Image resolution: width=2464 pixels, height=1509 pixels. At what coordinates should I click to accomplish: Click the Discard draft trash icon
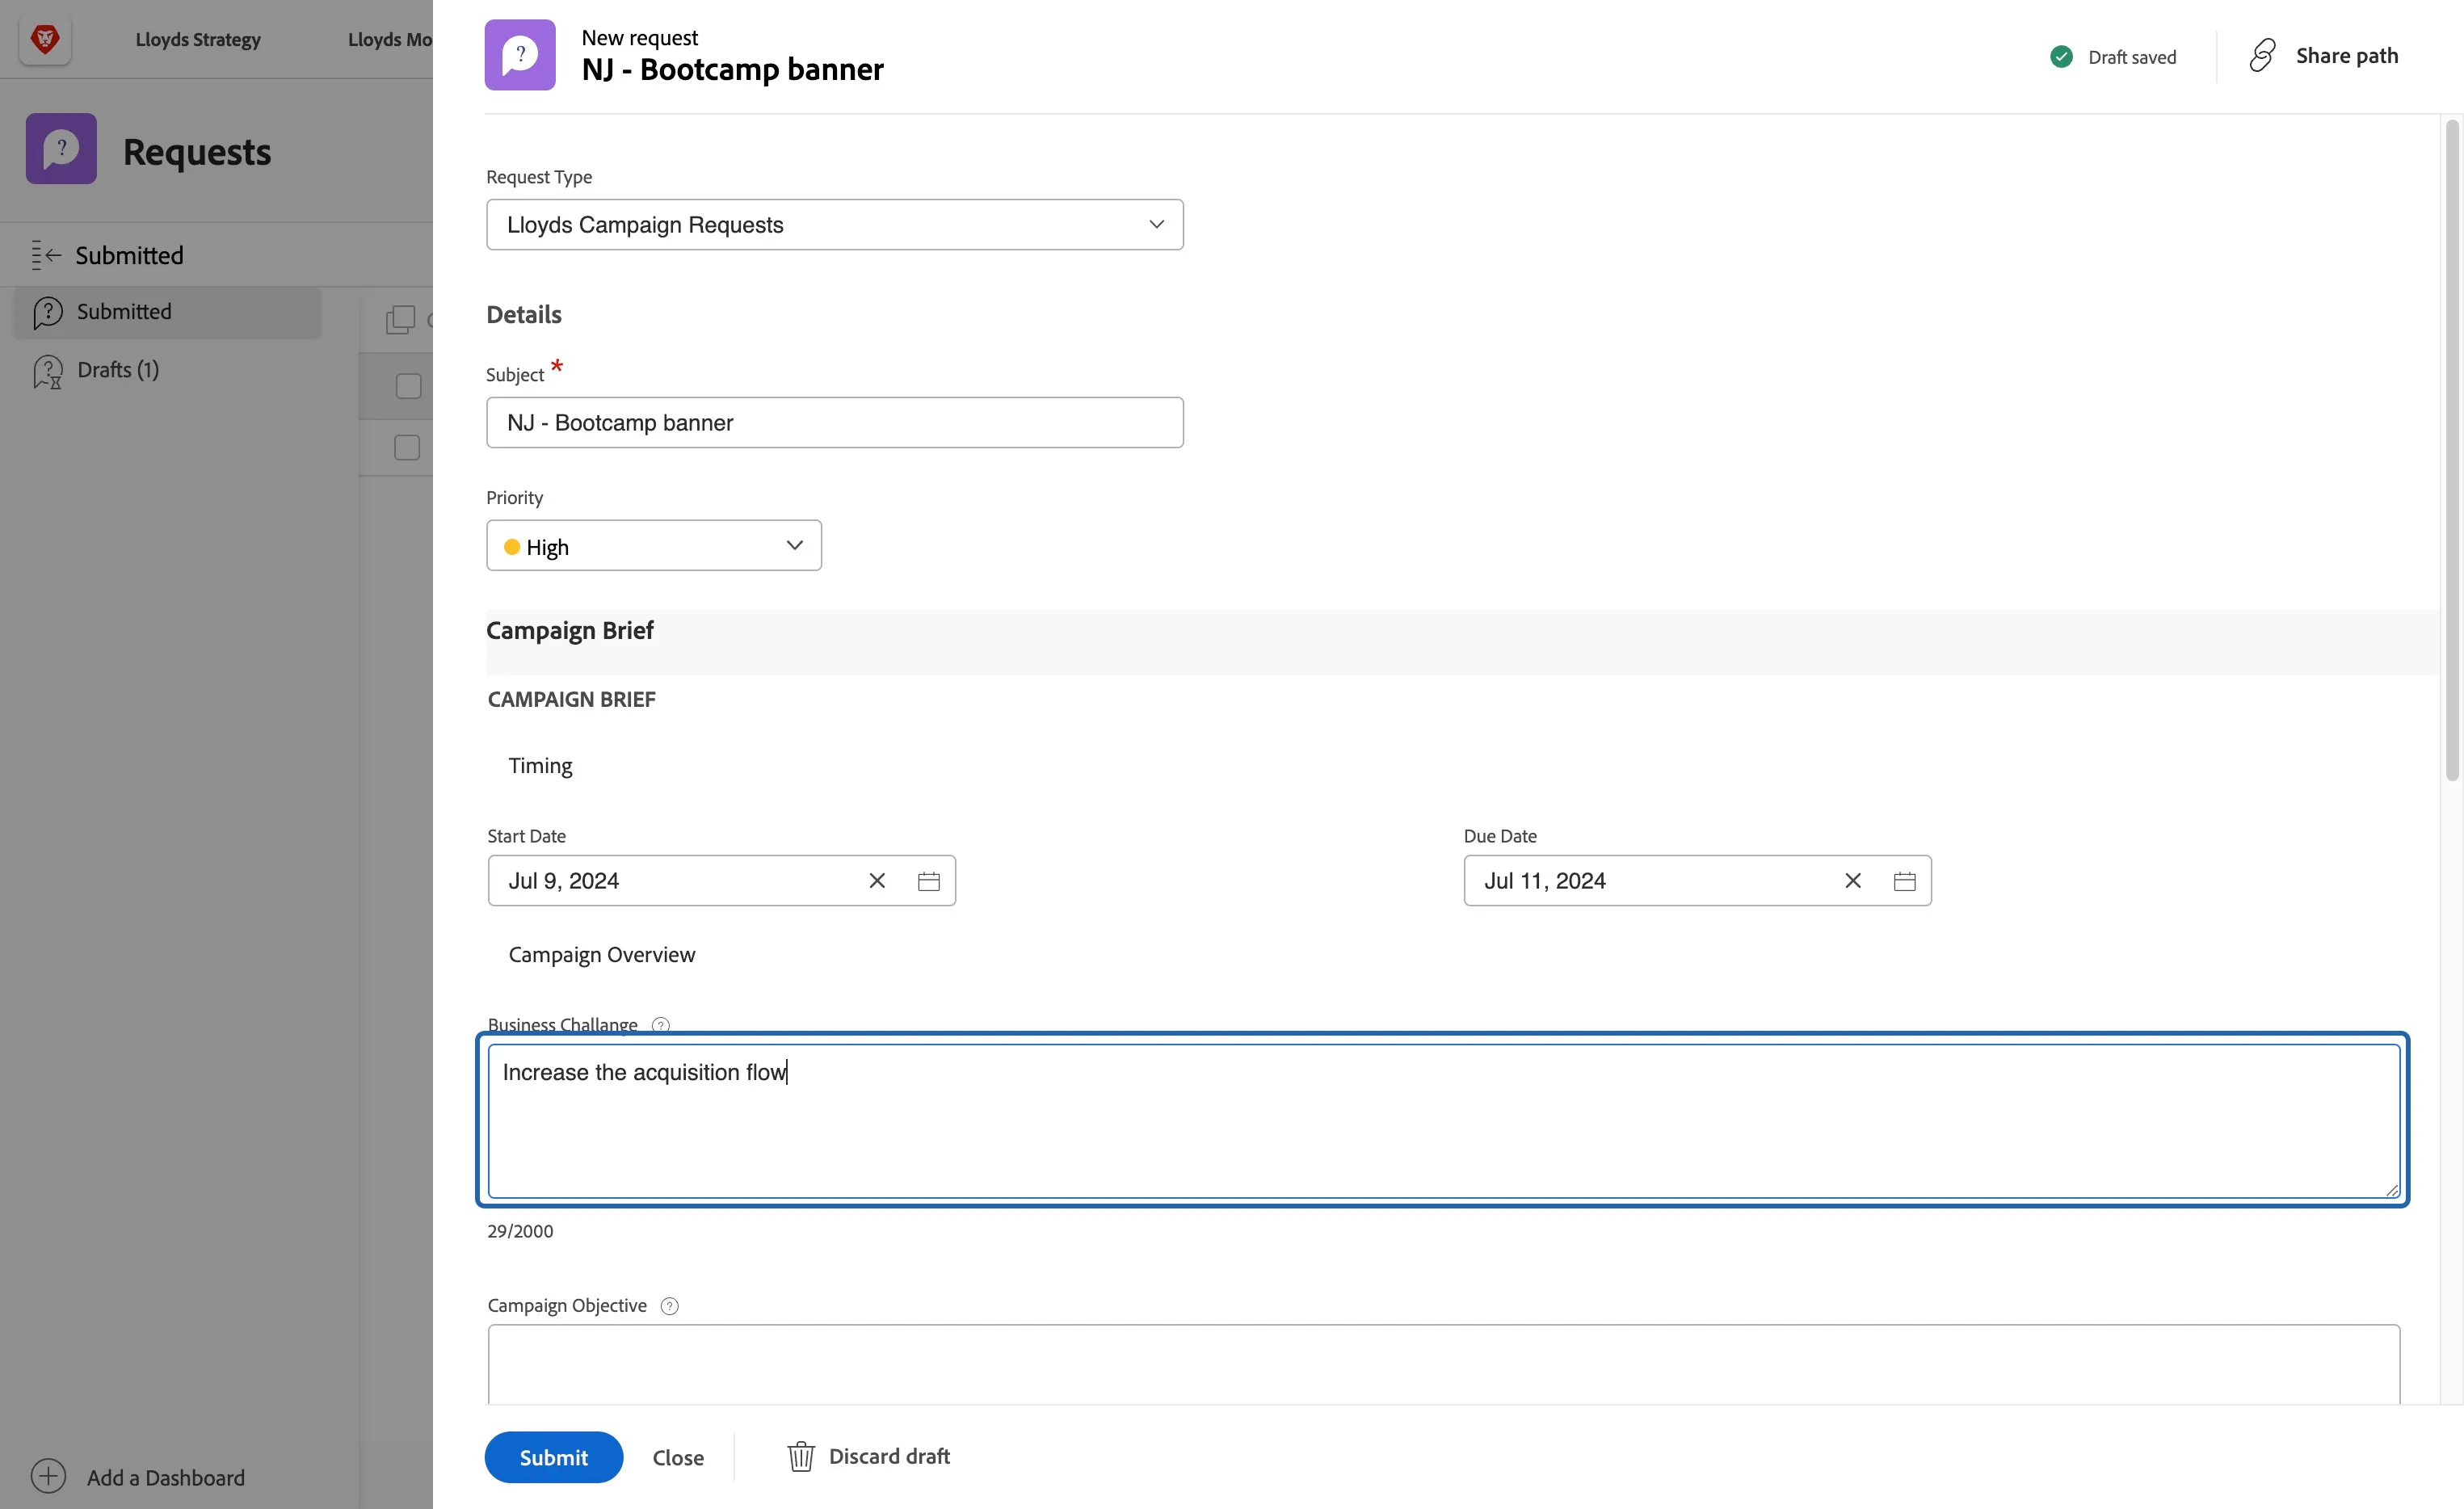(801, 1457)
